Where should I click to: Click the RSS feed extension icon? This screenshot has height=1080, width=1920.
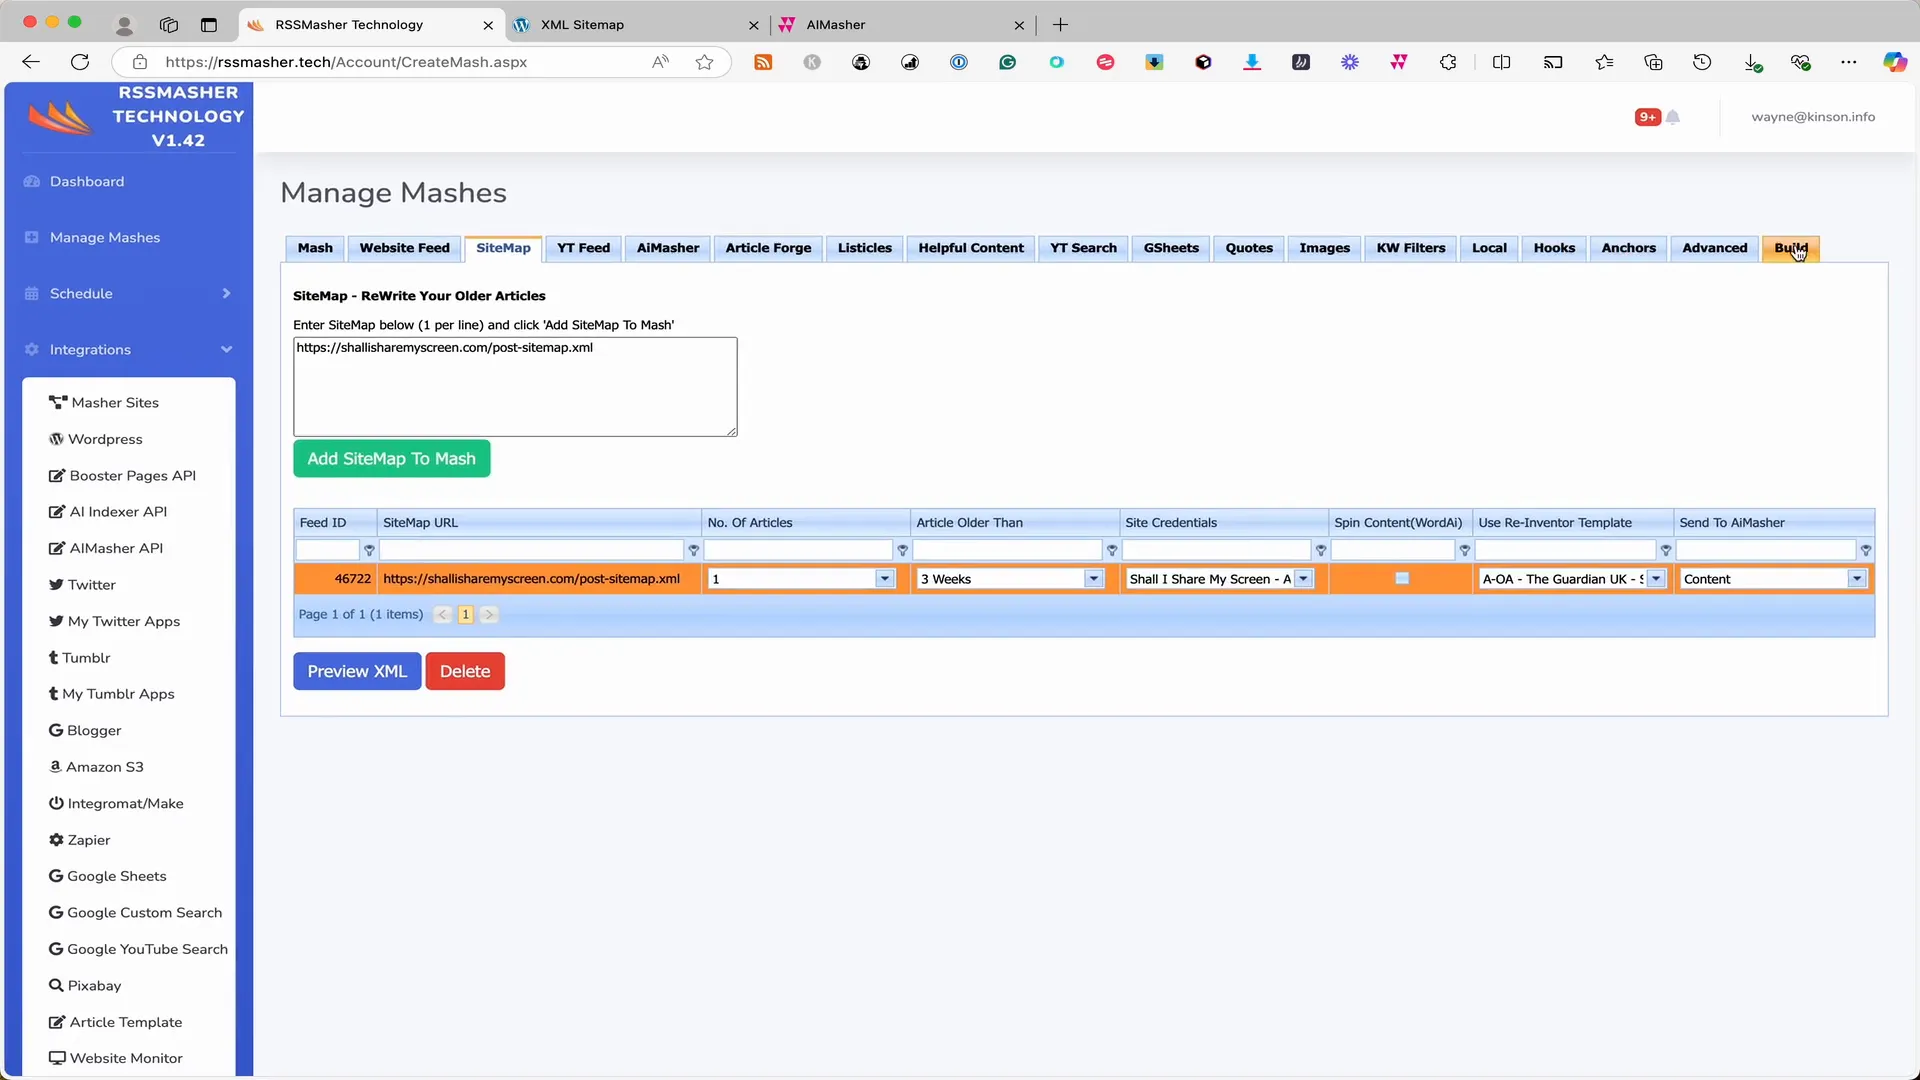coord(763,62)
